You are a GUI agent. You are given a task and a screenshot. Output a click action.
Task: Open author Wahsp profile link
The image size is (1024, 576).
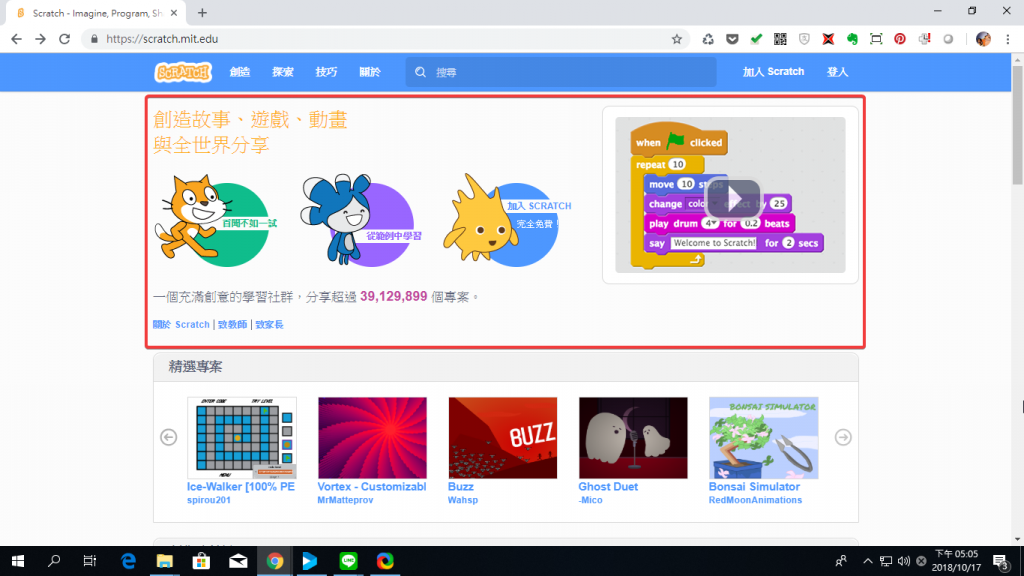coord(463,500)
